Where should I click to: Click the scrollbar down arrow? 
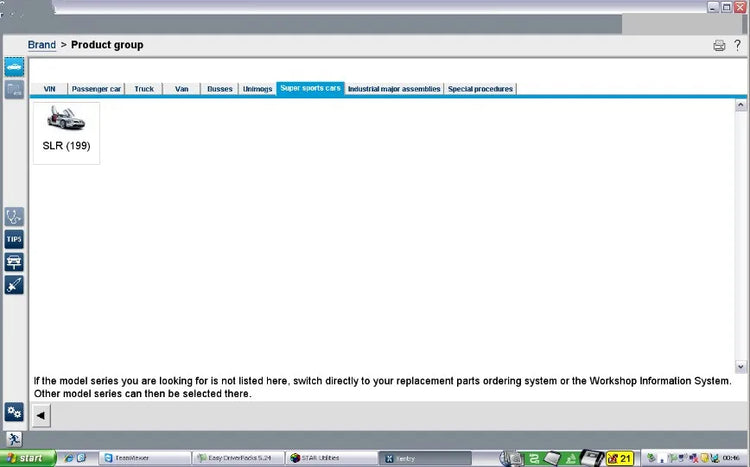click(741, 367)
